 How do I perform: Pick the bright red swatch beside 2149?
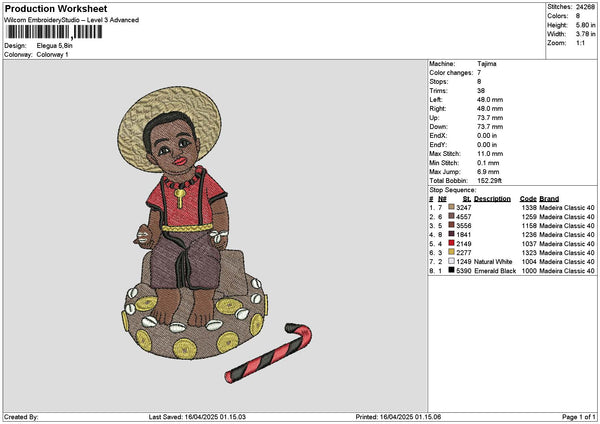(452, 243)
